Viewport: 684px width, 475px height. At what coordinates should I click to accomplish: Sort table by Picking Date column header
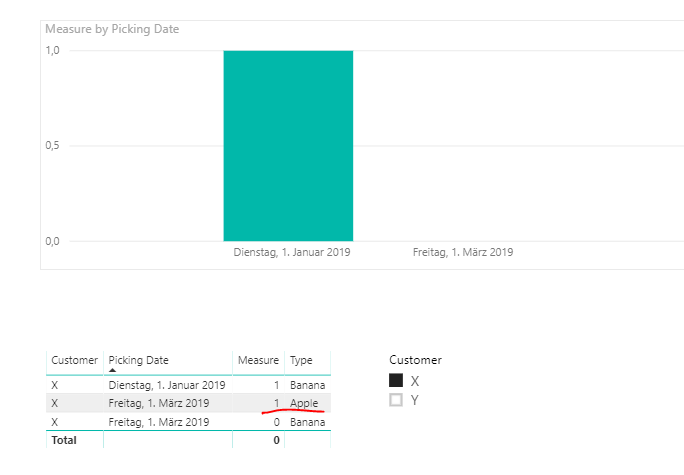pyautogui.click(x=138, y=360)
